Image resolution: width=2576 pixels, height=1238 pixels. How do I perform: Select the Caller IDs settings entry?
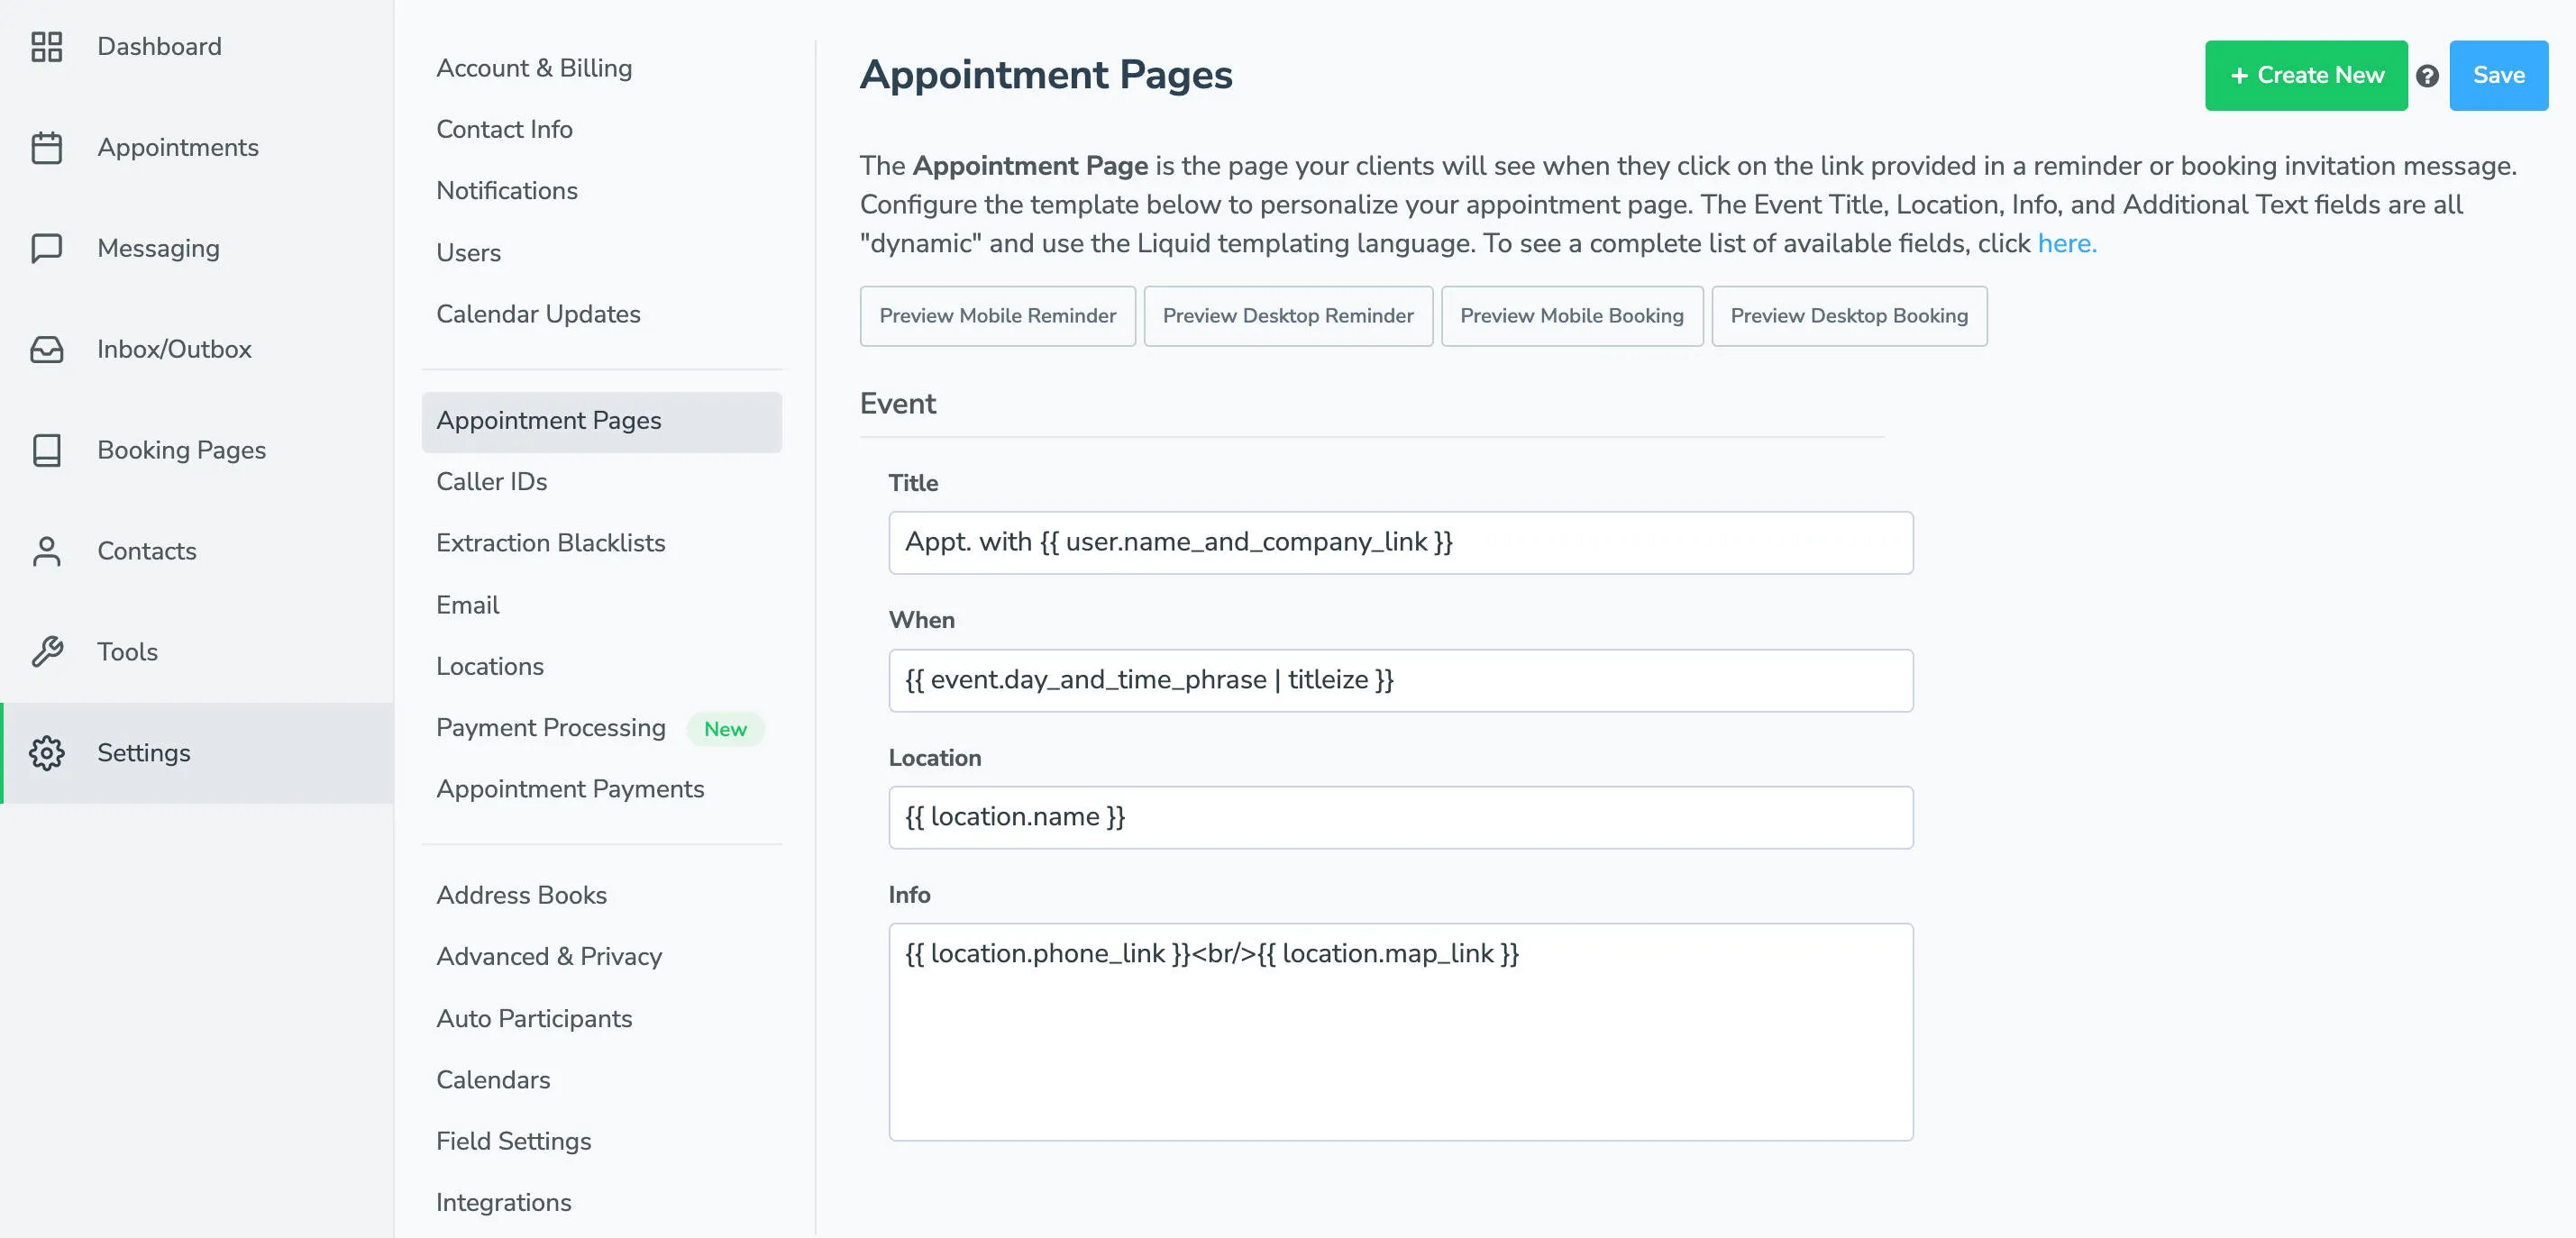[x=491, y=481]
